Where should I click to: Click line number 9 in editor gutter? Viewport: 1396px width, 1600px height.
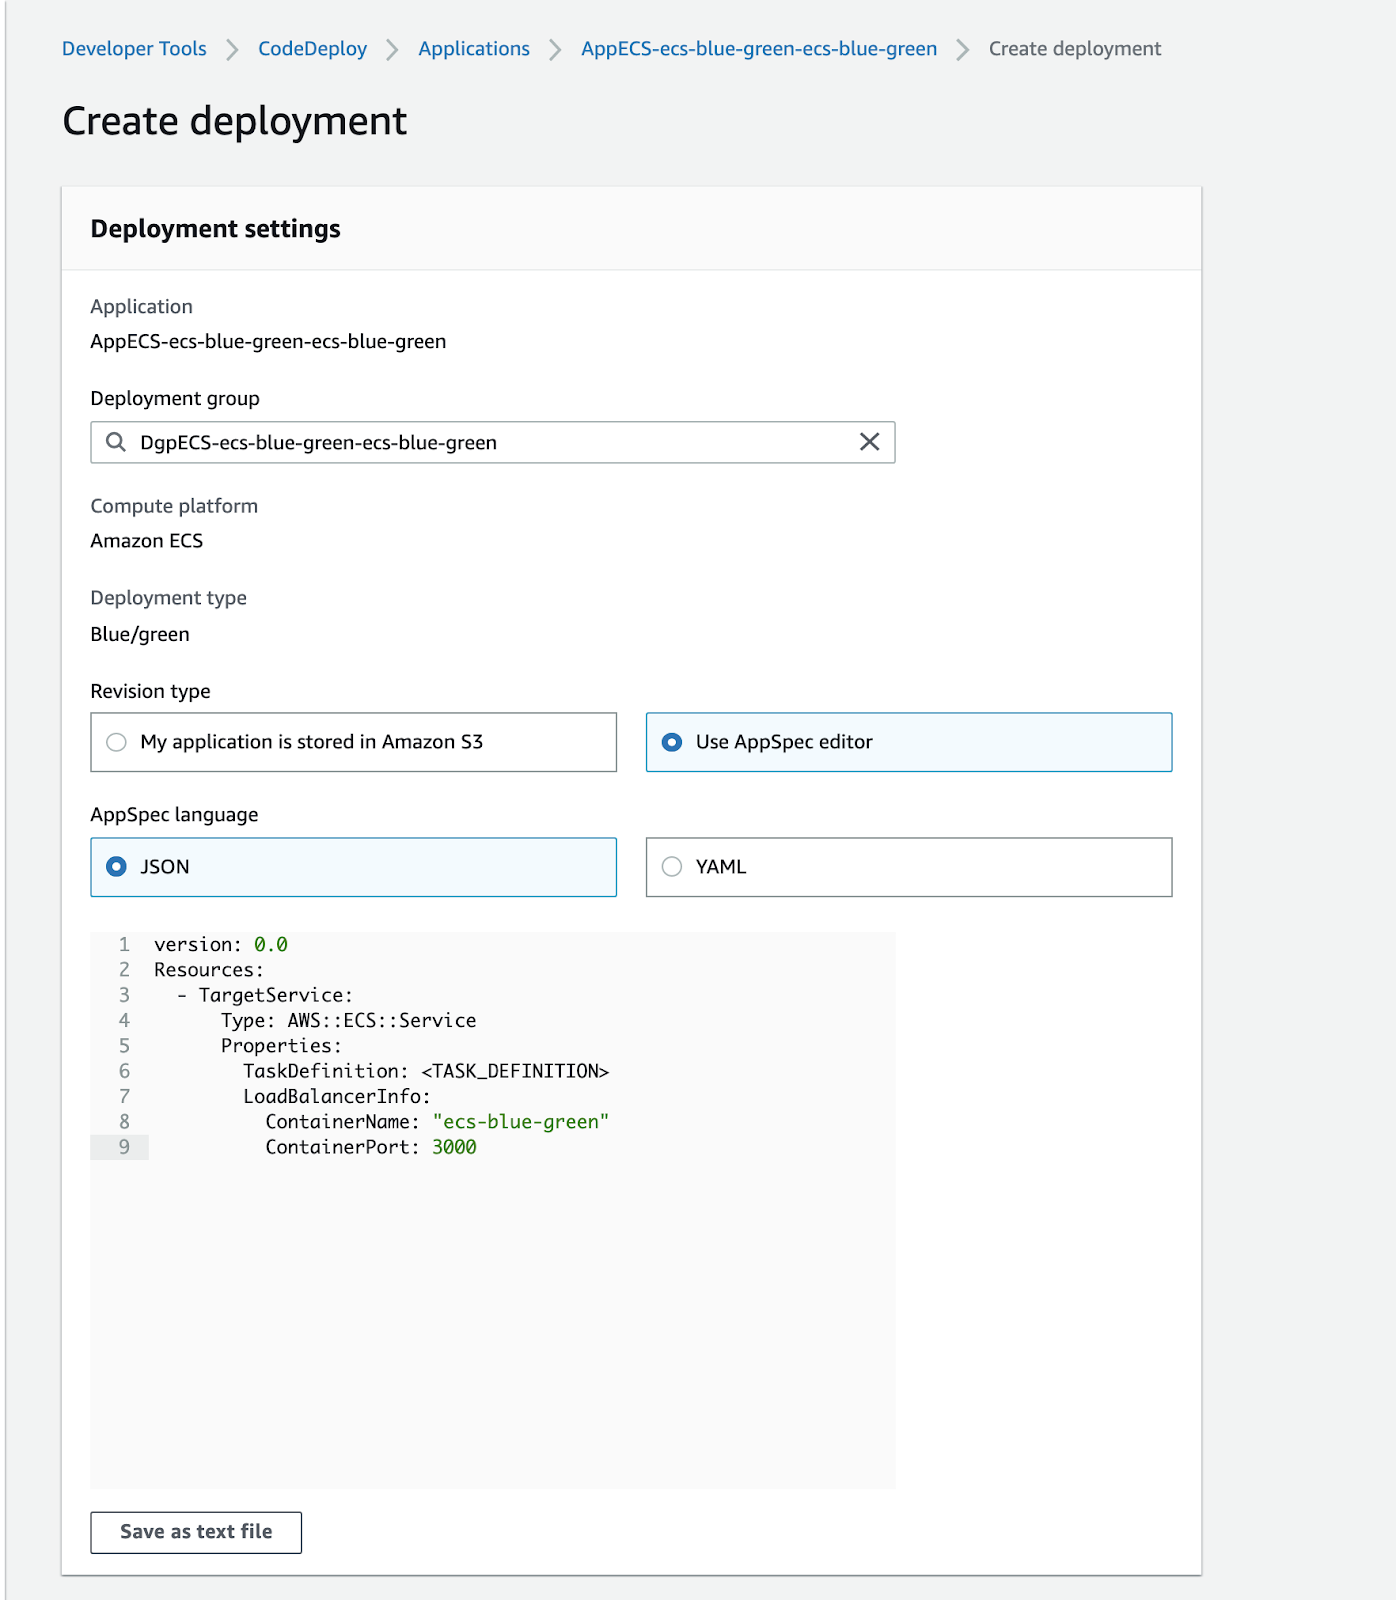coord(124,1147)
